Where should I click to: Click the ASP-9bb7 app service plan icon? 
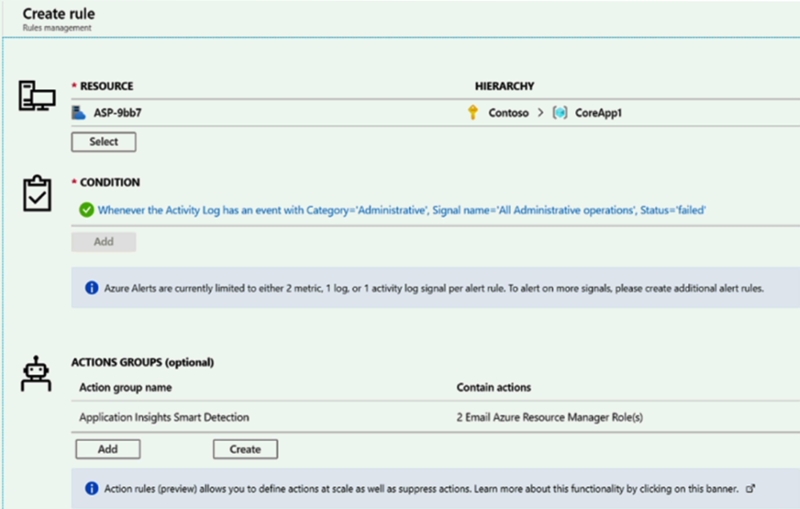click(x=79, y=113)
